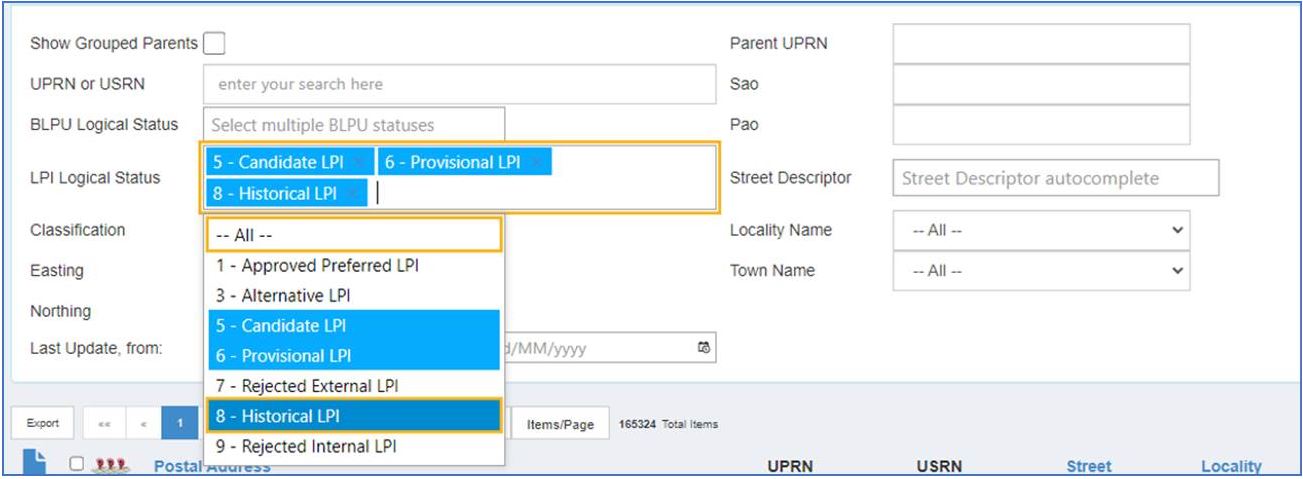Screen dimensions: 1303x479
Task: Open calendar picker in Last Update date field
Action: coord(704,348)
